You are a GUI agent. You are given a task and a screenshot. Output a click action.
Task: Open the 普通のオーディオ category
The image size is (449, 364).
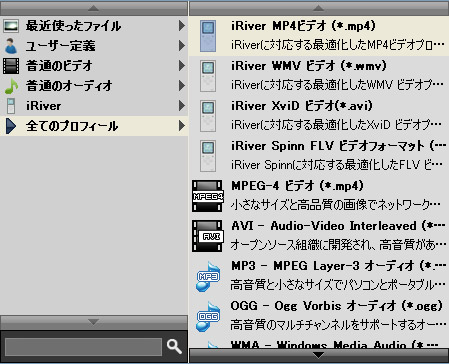coord(94,86)
